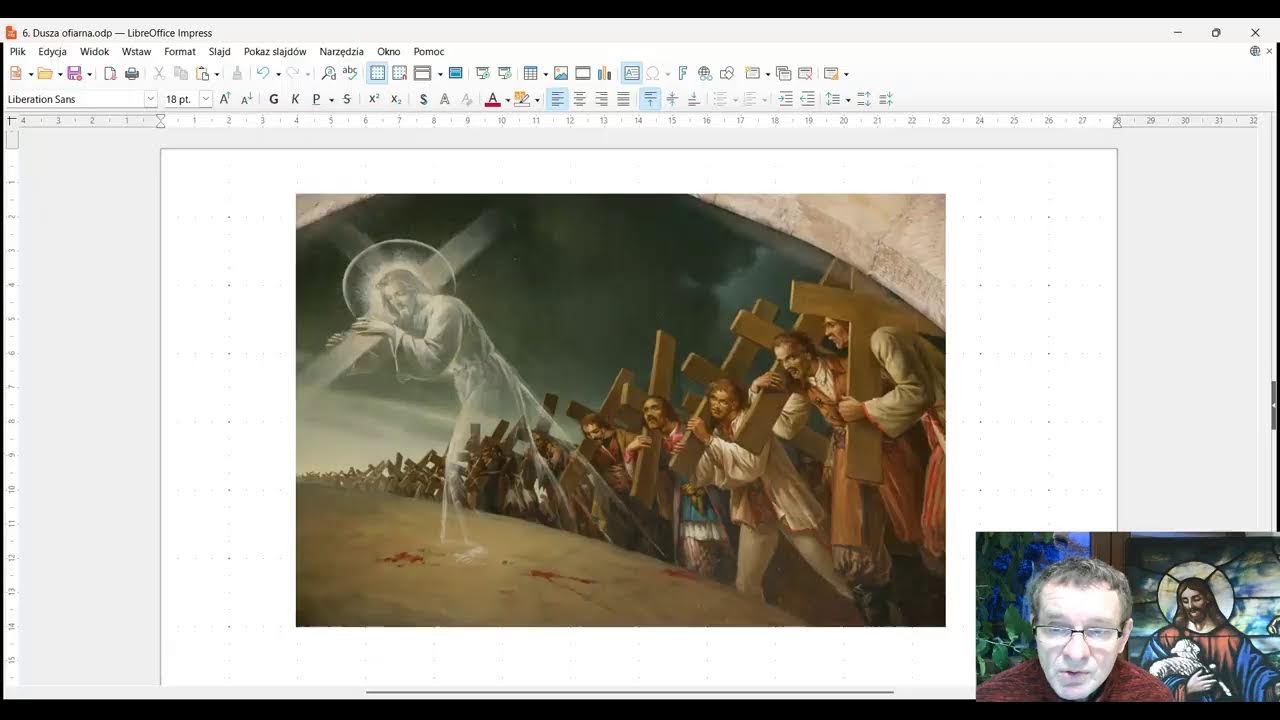
Task: Click the Slide Layout icon
Action: click(830, 73)
